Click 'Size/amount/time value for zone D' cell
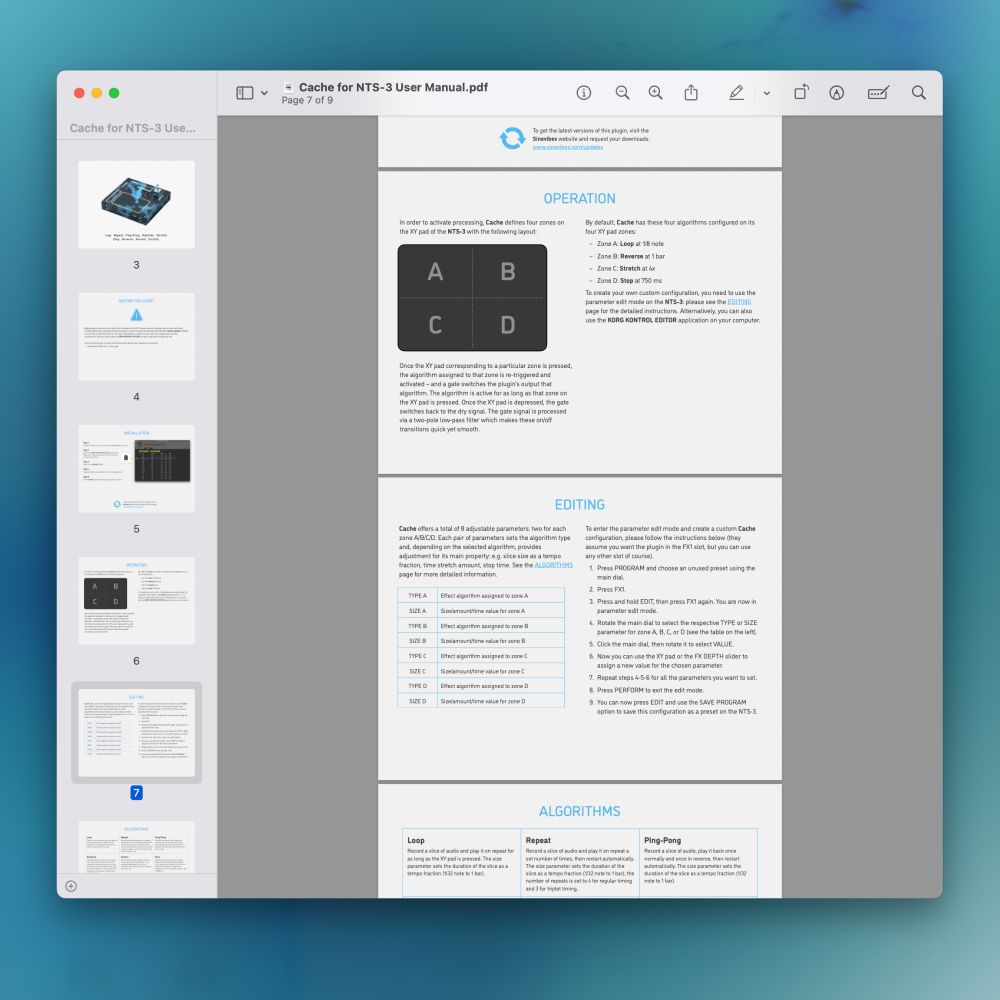1000x1000 pixels. (501, 702)
